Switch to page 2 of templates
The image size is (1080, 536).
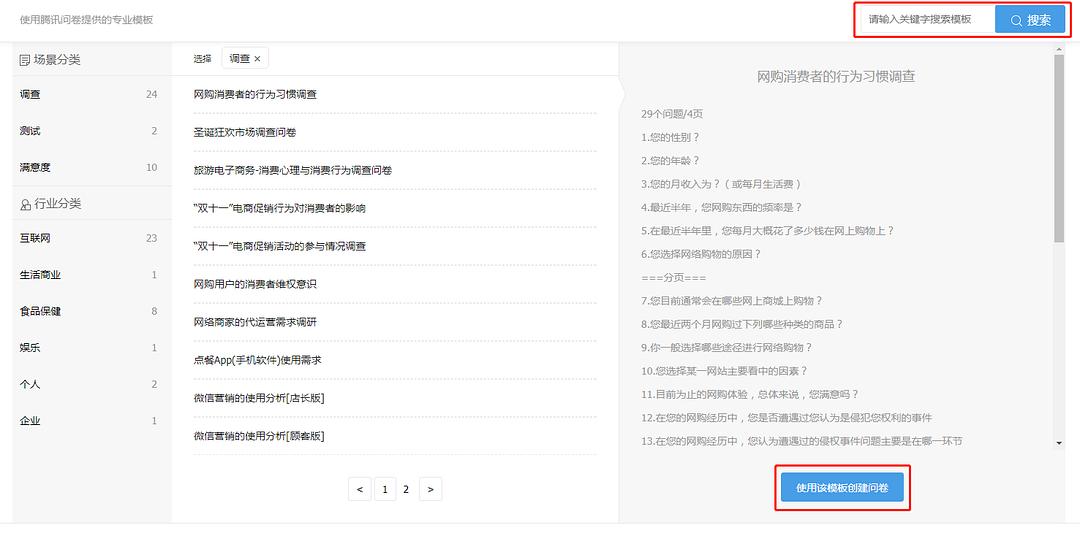pyautogui.click(x=406, y=489)
